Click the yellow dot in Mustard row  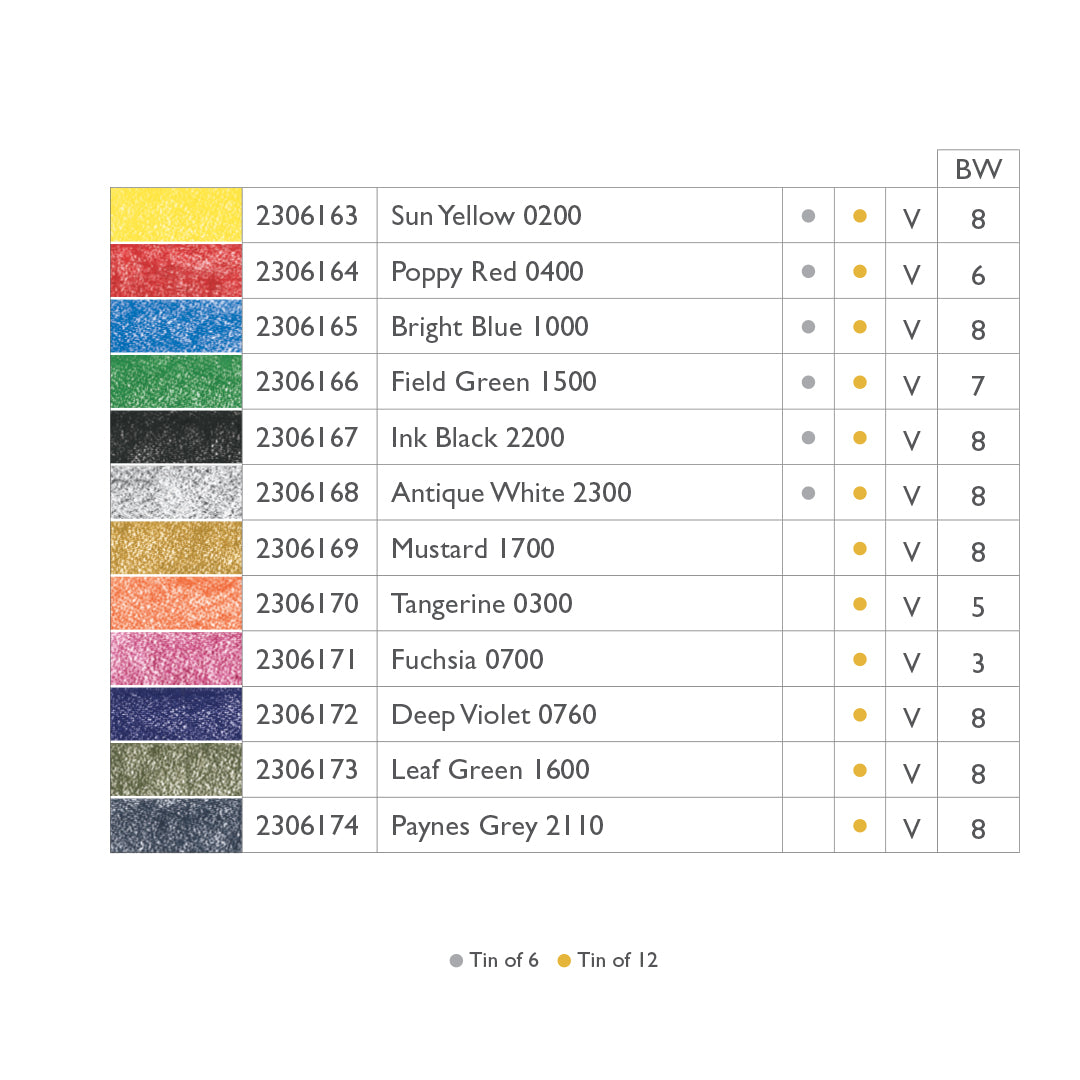pos(859,548)
